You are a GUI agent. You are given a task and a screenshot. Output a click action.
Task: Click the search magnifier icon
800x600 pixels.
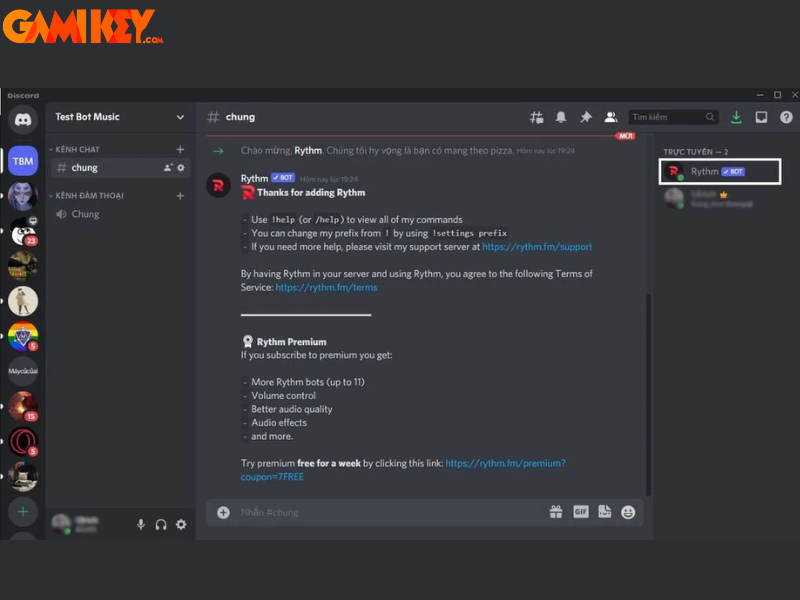pos(710,117)
